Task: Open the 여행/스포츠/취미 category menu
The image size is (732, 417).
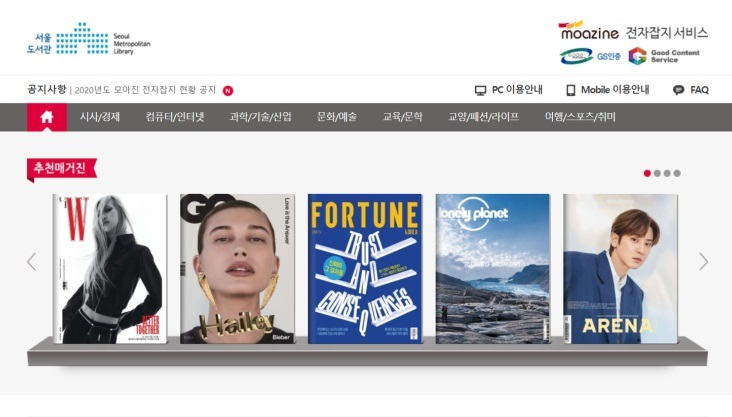Action: 580,117
